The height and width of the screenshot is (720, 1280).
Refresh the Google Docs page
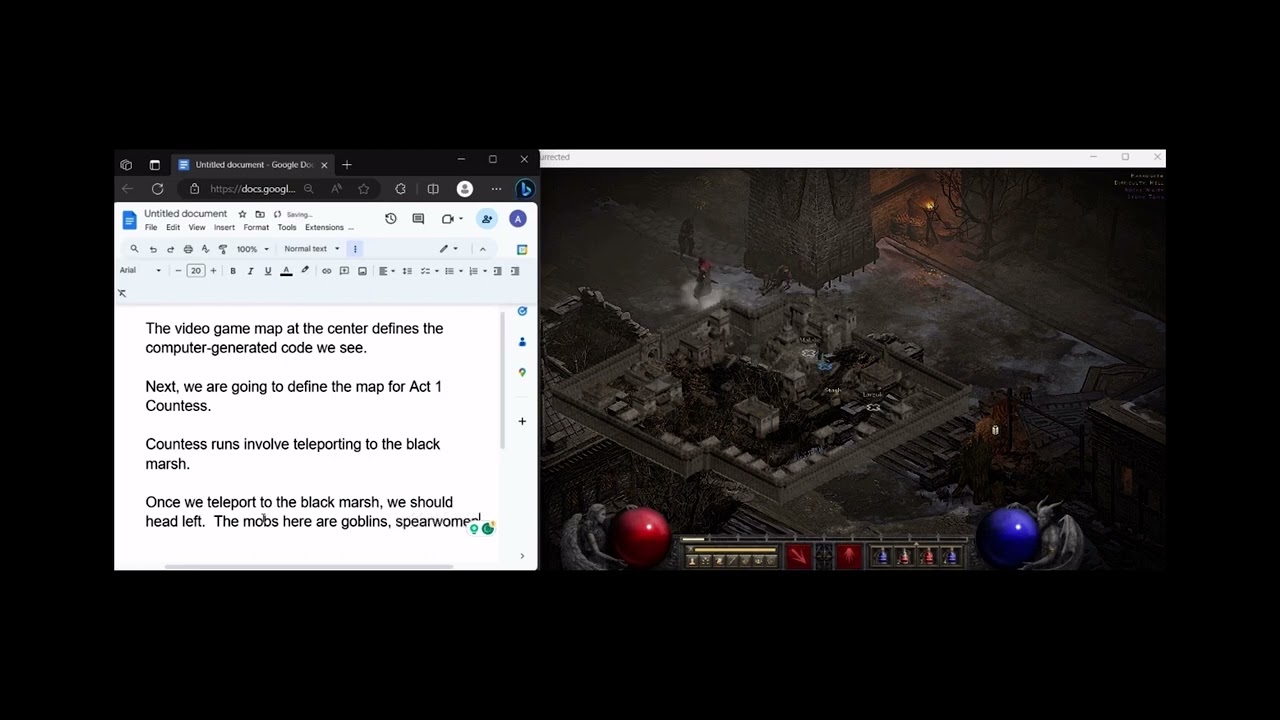coord(157,189)
